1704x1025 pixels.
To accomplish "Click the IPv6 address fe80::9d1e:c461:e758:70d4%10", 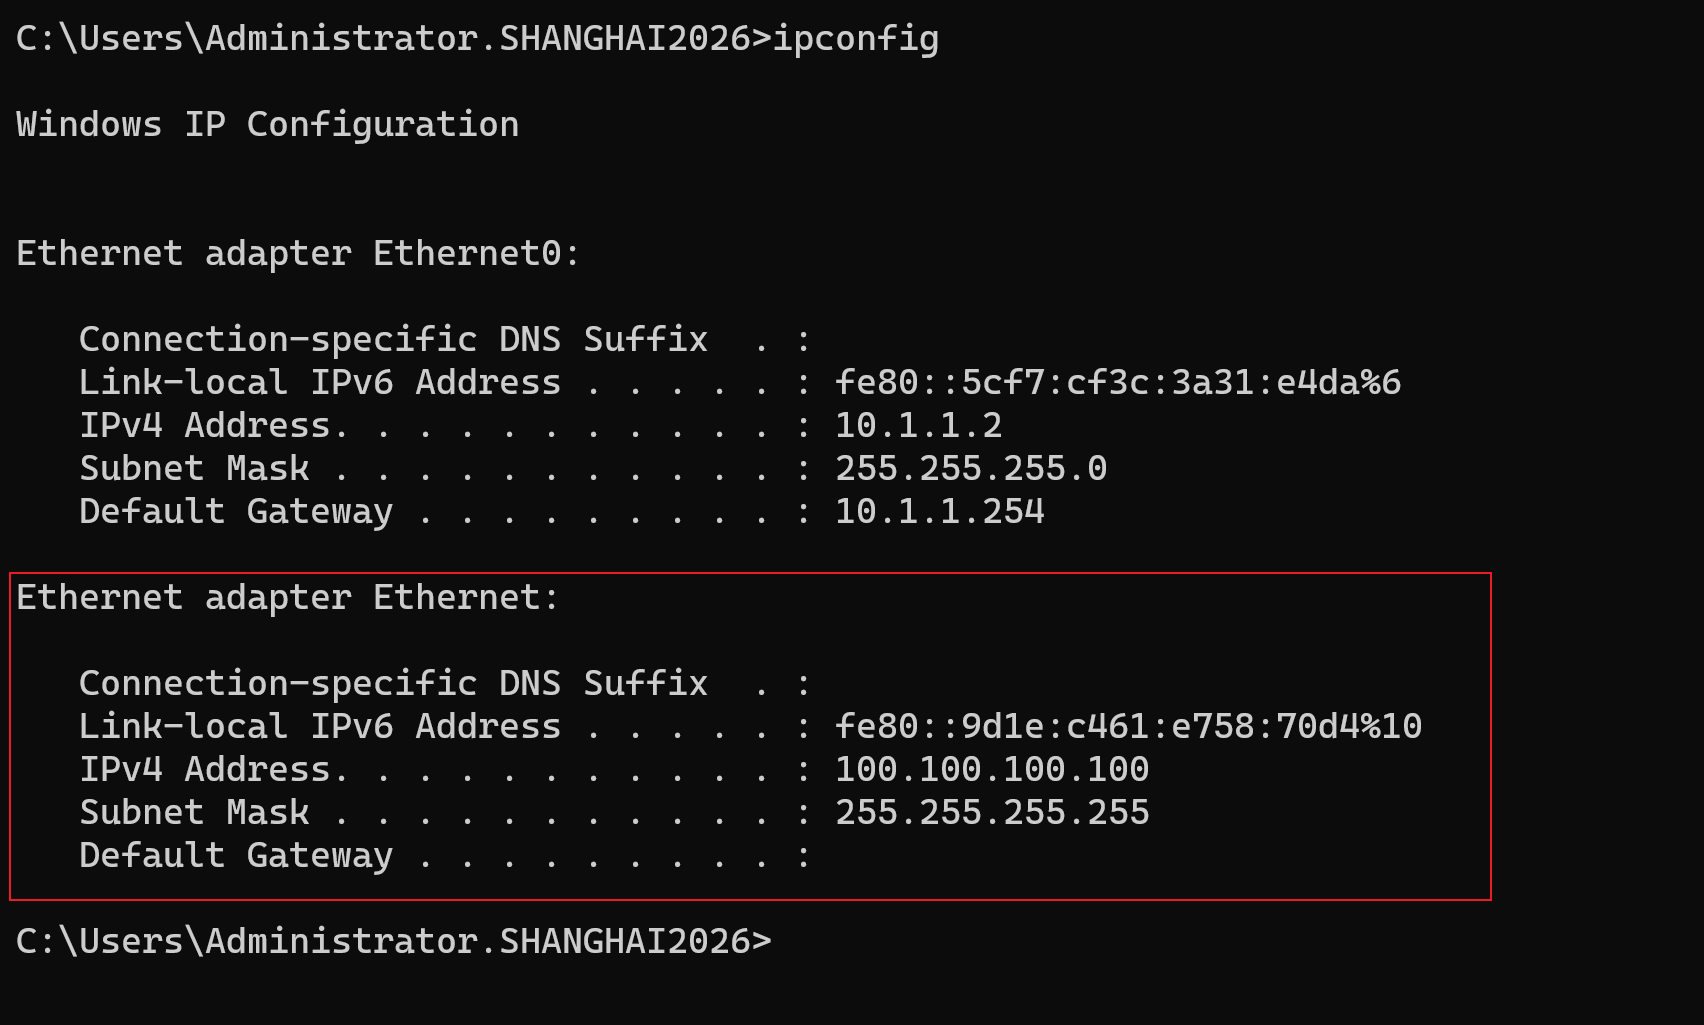I will 1128,726.
